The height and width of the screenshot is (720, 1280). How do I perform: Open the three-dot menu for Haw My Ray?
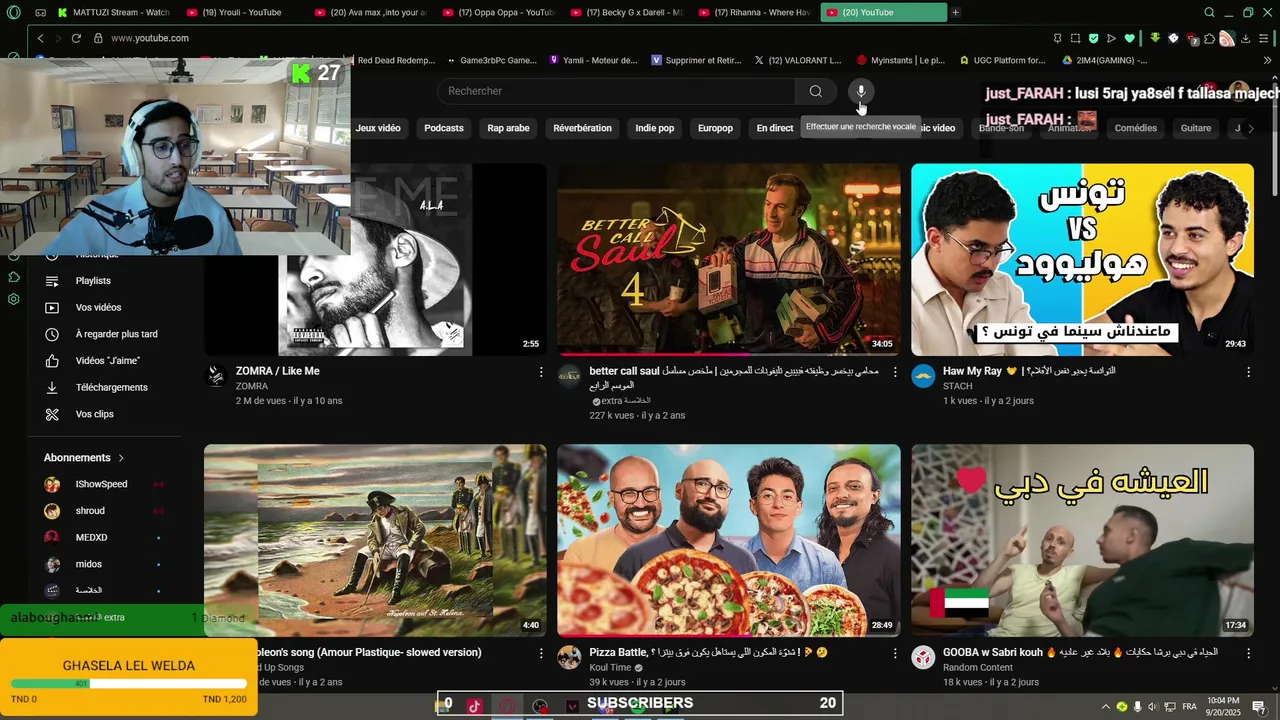[x=1248, y=372]
